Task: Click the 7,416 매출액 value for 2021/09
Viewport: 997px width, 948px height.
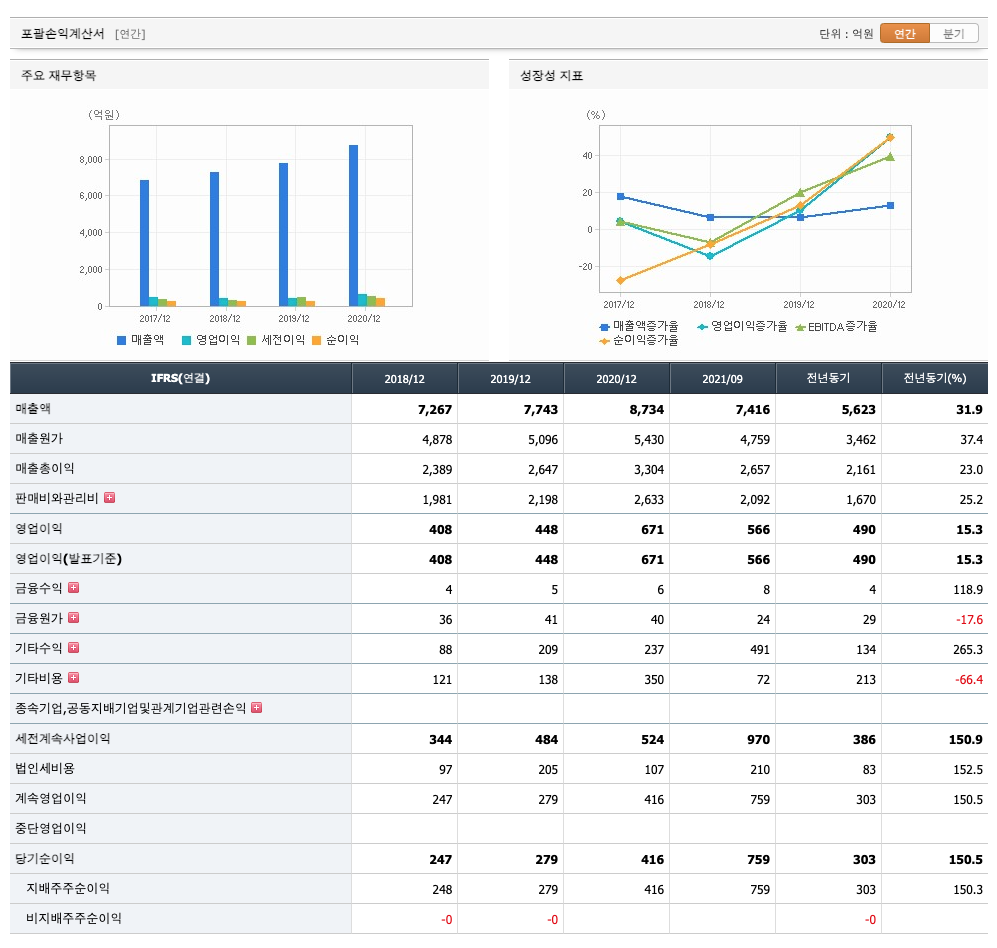Action: 753,409
